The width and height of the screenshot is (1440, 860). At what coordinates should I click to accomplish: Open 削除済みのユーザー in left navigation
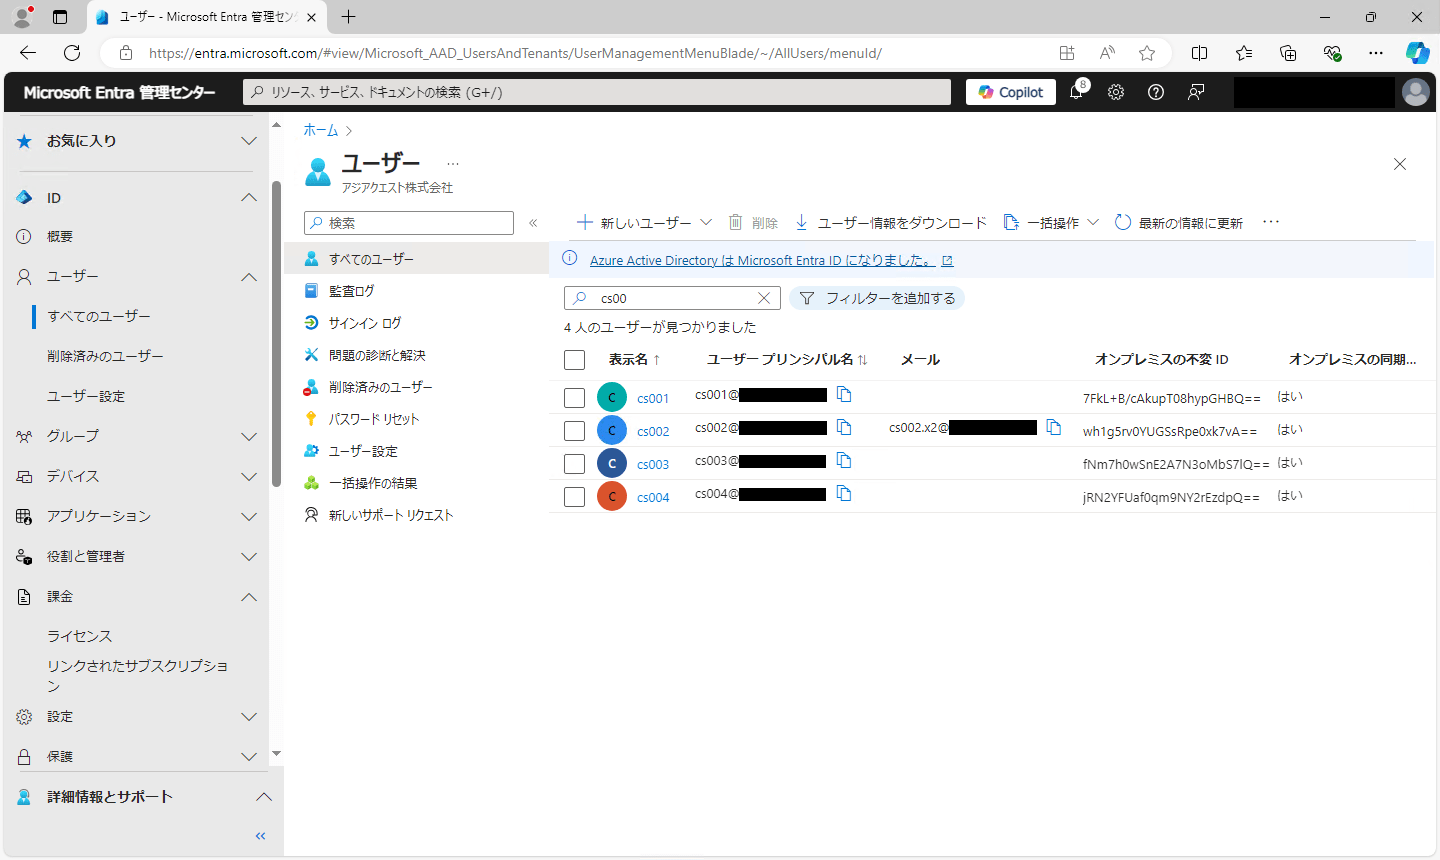pos(105,356)
